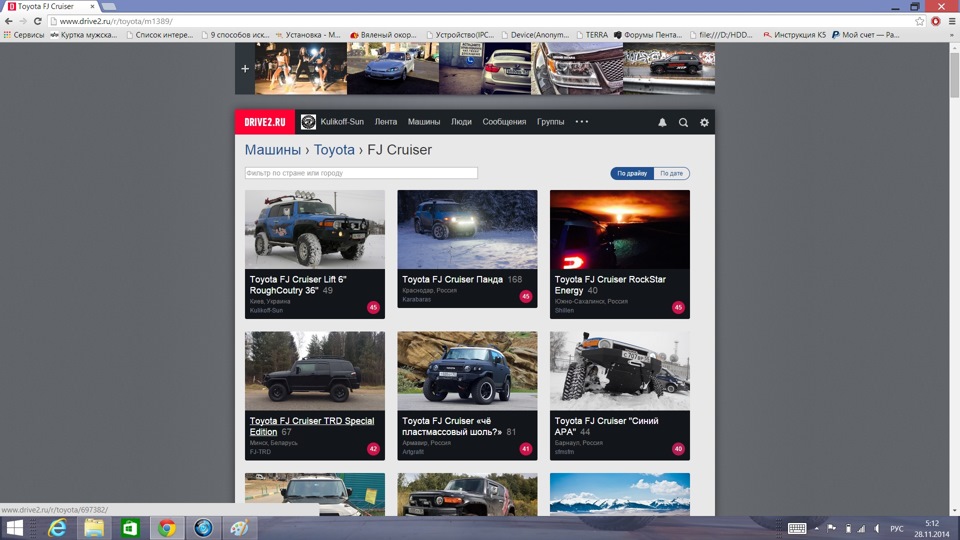
Task: Open 'Инструкция К5' bookmark
Action: pyautogui.click(x=794, y=35)
